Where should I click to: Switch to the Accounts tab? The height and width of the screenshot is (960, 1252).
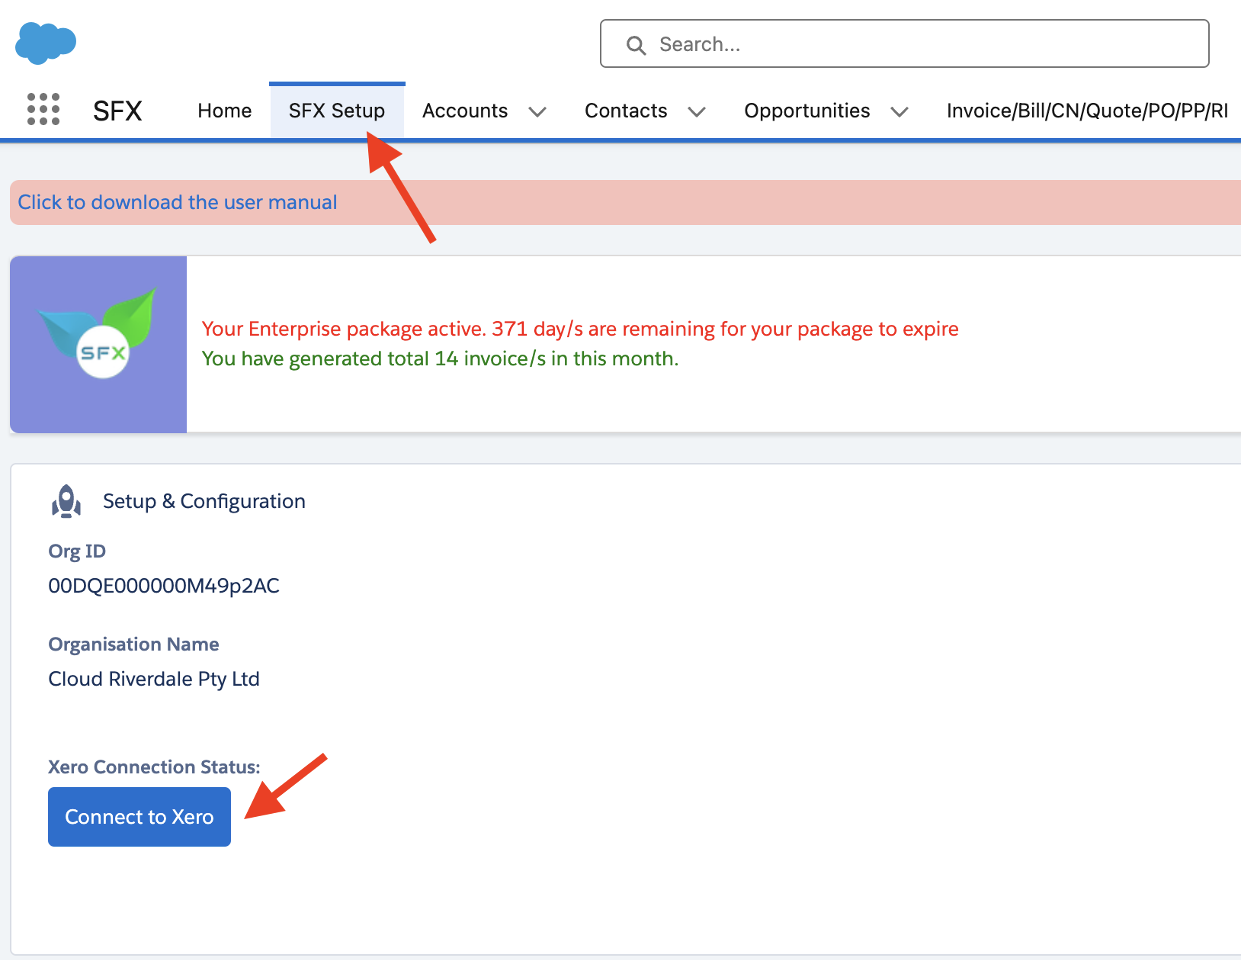(x=465, y=111)
